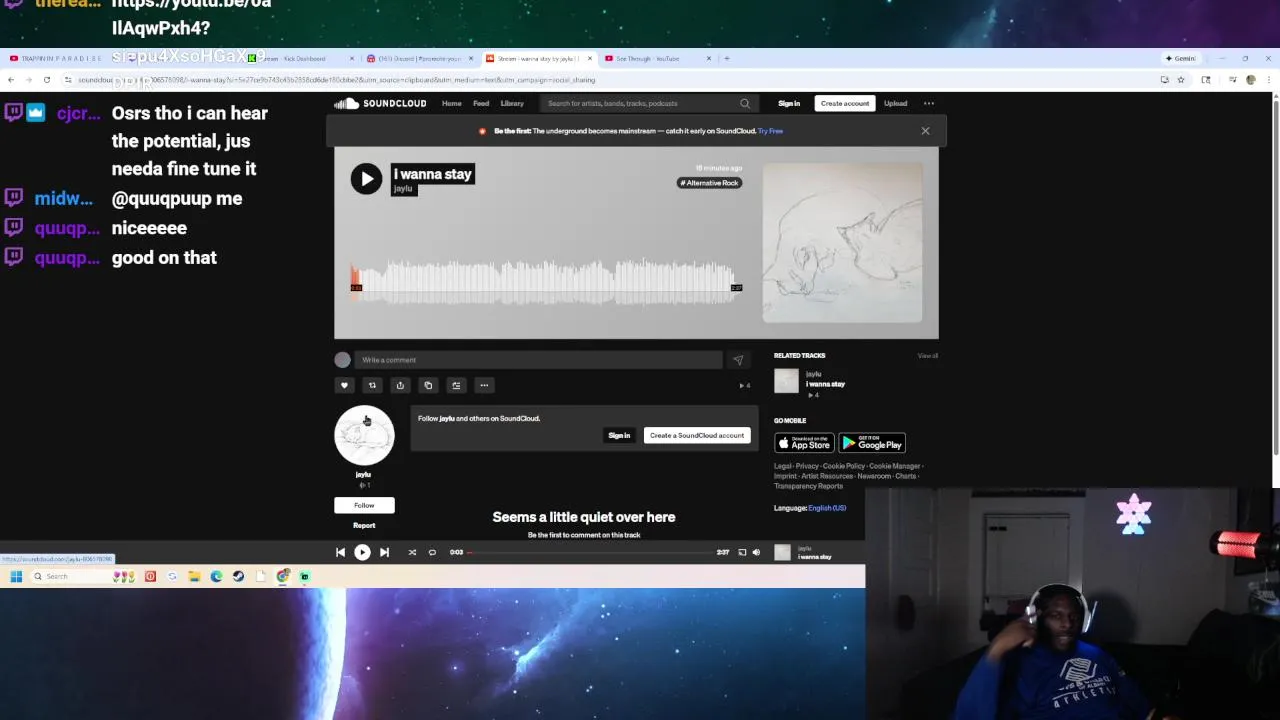1280x720 pixels.
Task: Toggle shuffle in the player bar
Action: (412, 552)
